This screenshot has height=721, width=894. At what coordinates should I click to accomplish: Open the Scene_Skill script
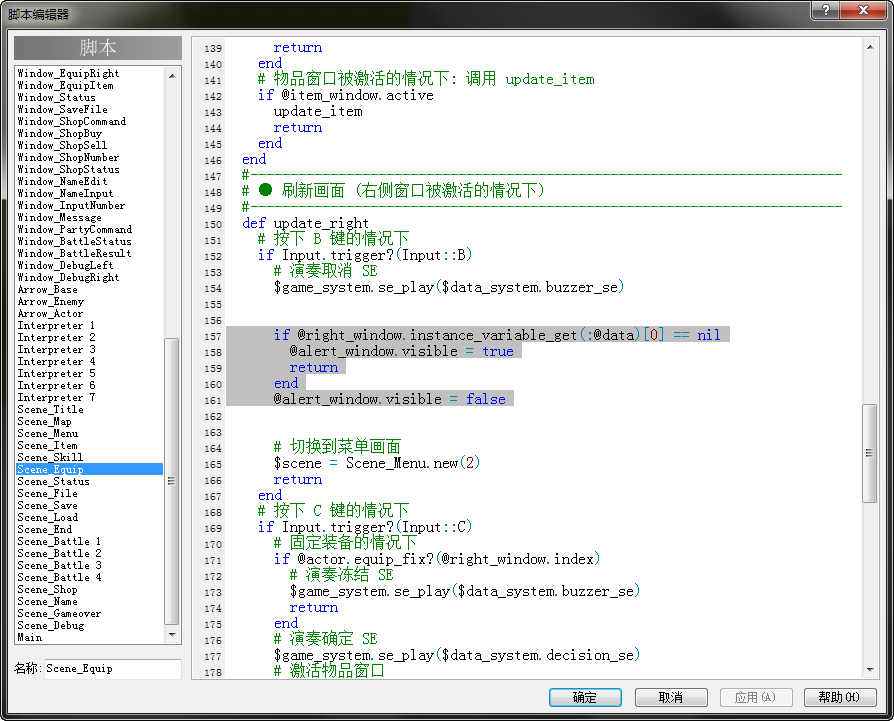(x=50, y=457)
